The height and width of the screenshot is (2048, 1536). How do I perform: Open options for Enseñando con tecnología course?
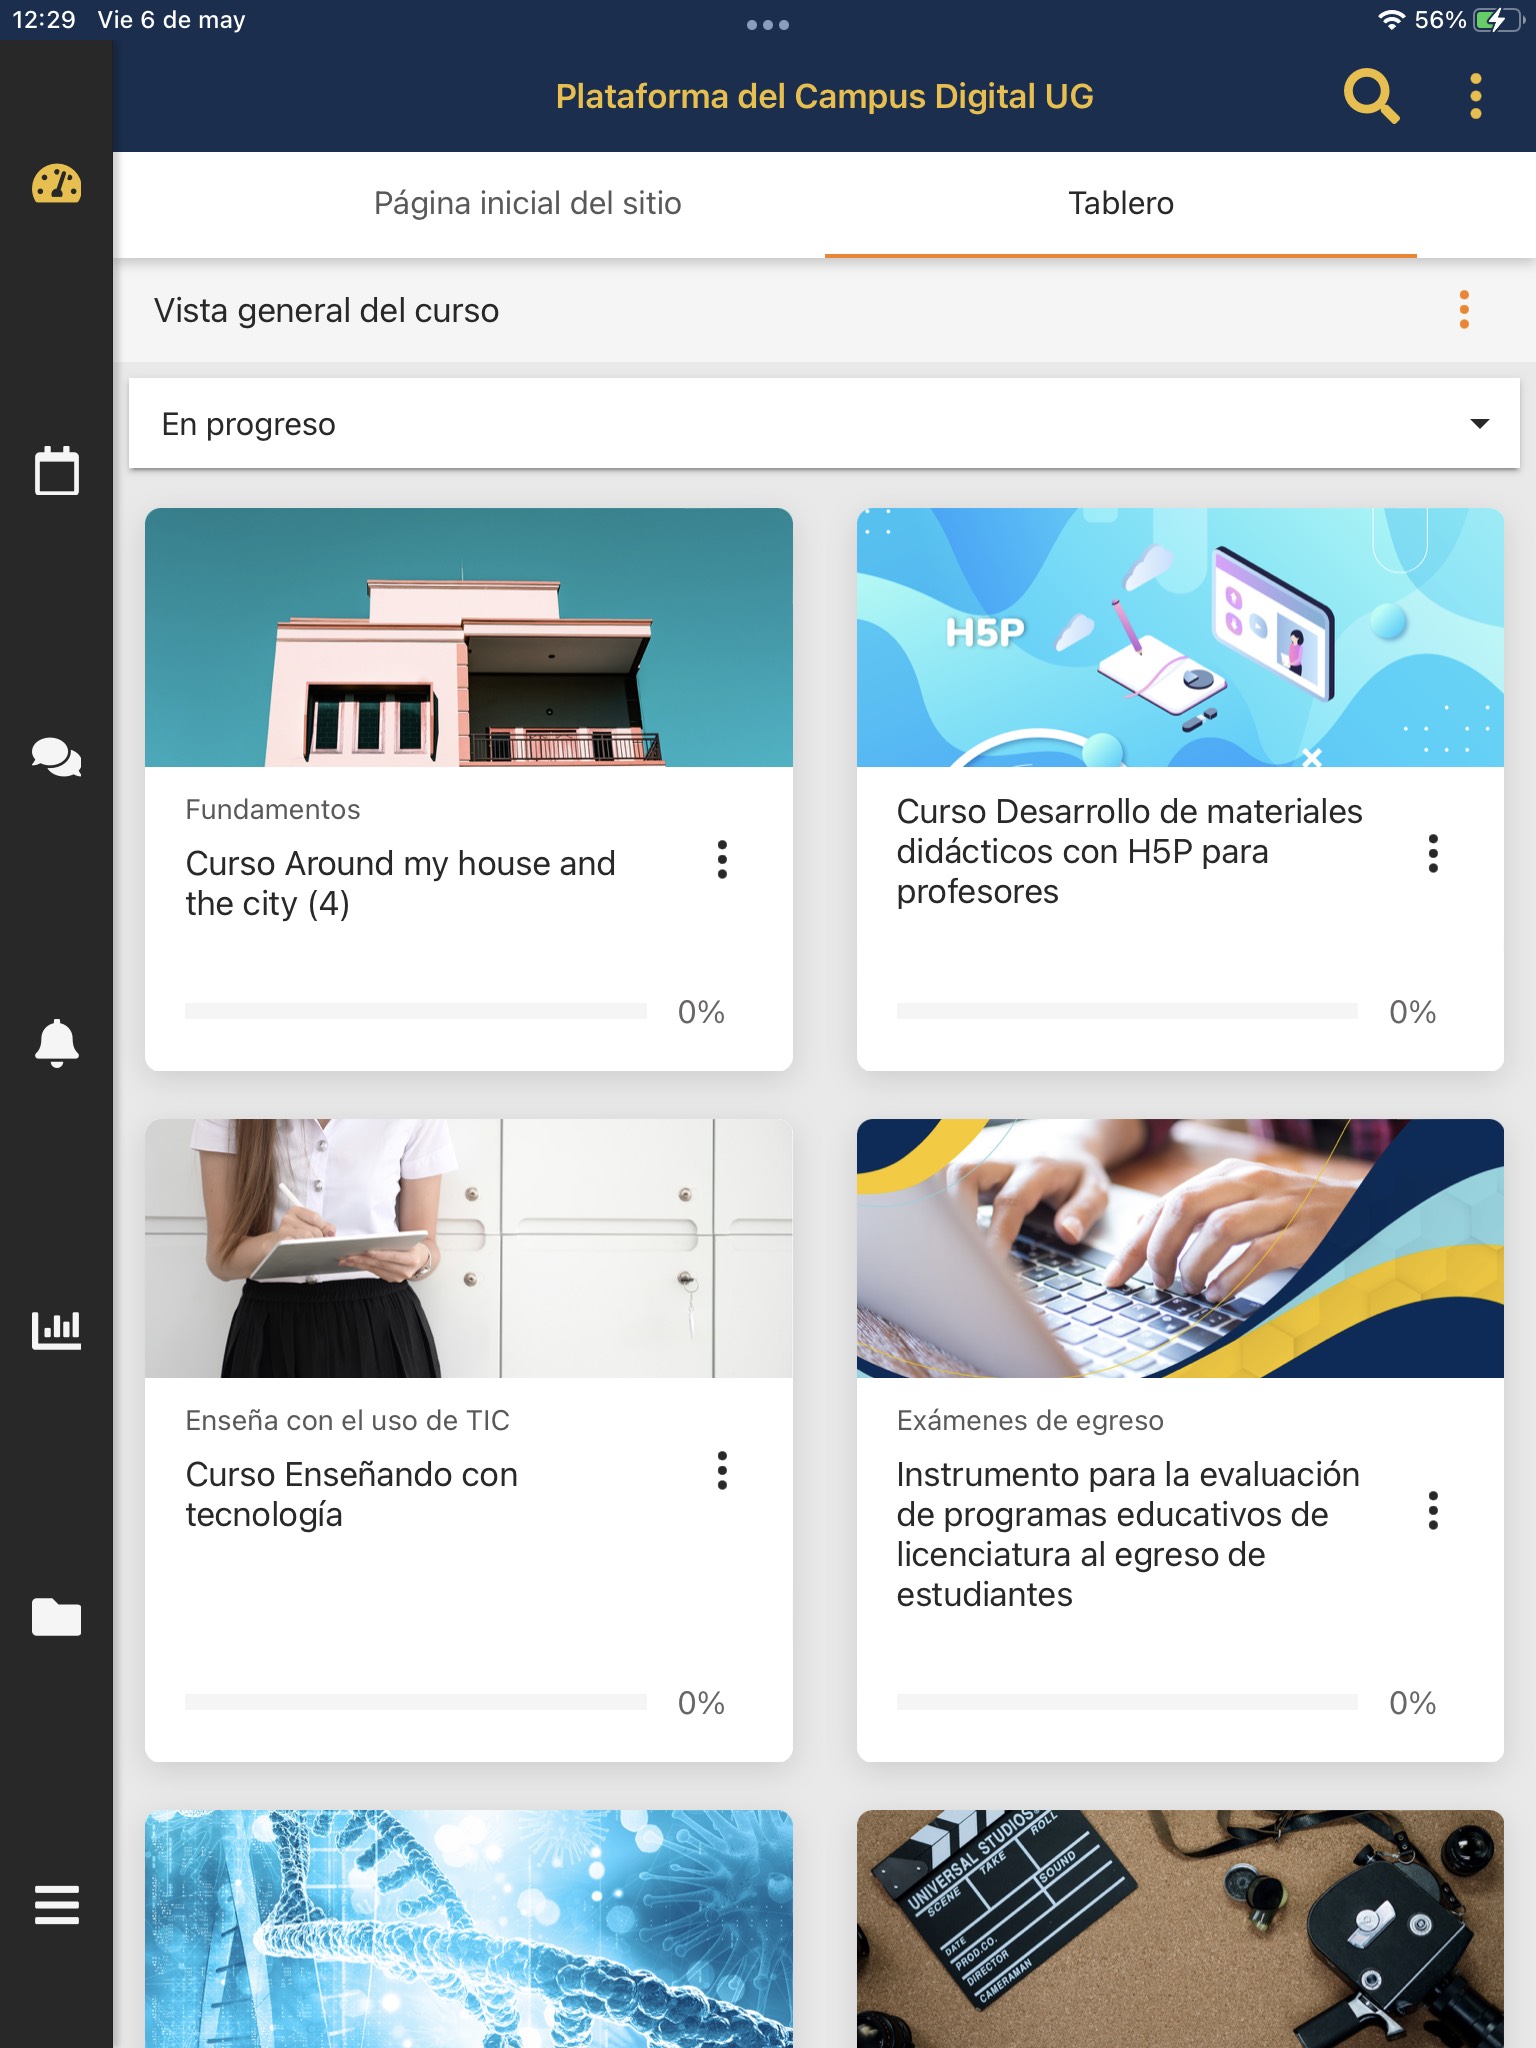point(722,1470)
